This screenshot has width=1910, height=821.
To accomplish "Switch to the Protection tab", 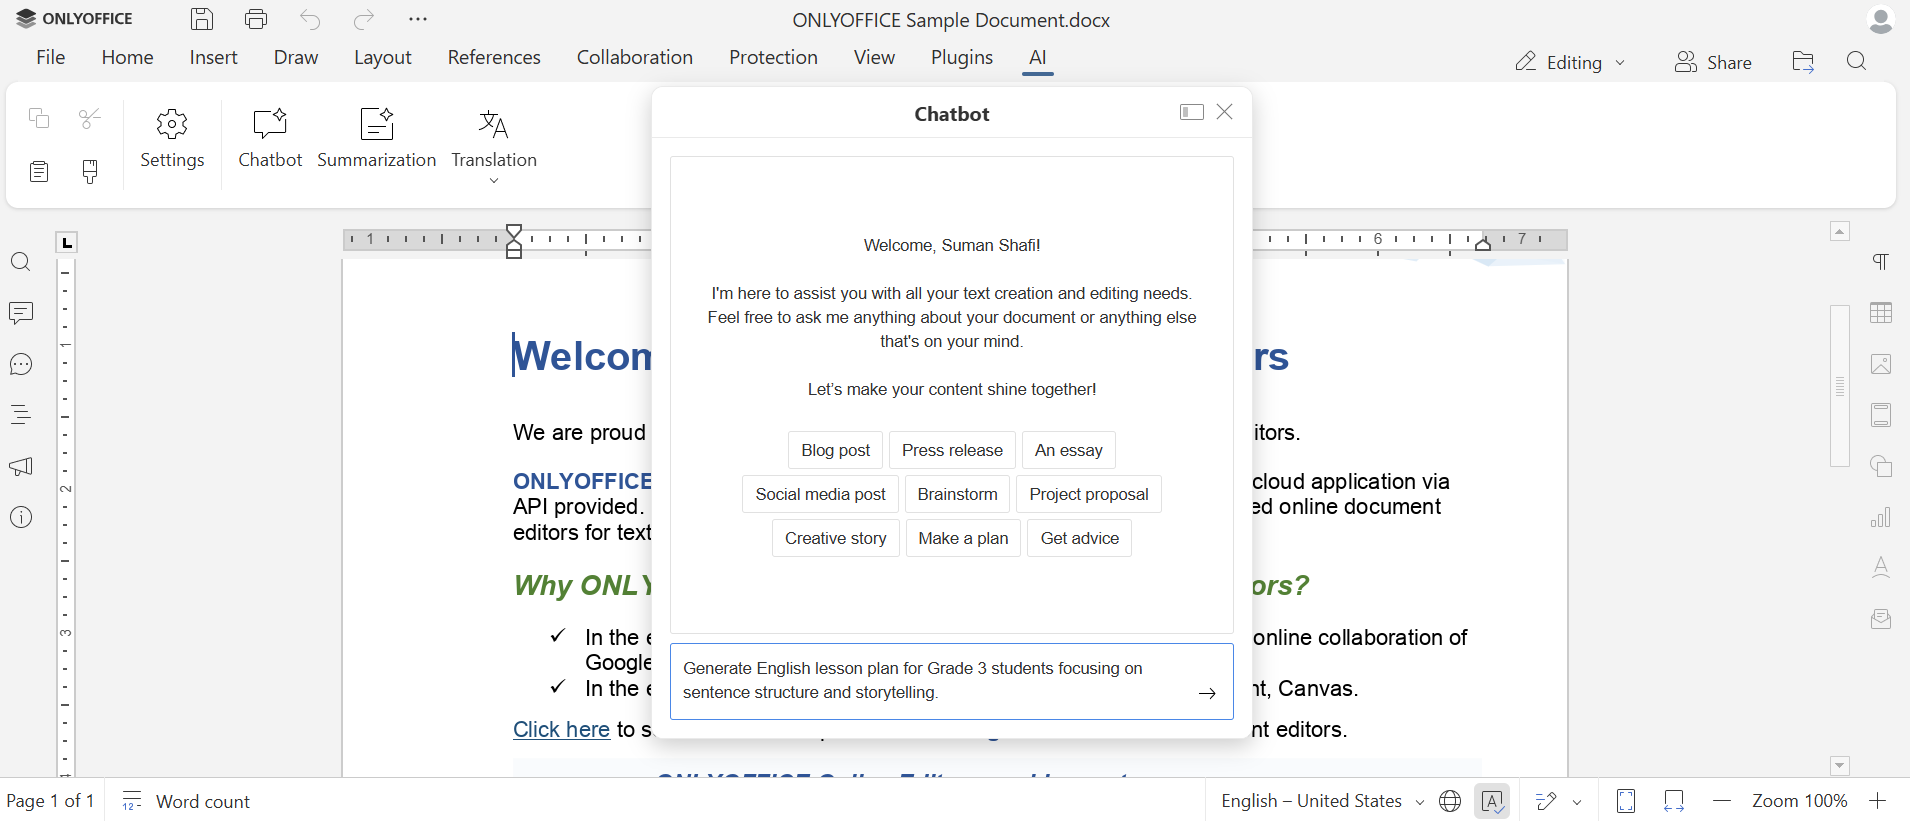I will point(773,57).
